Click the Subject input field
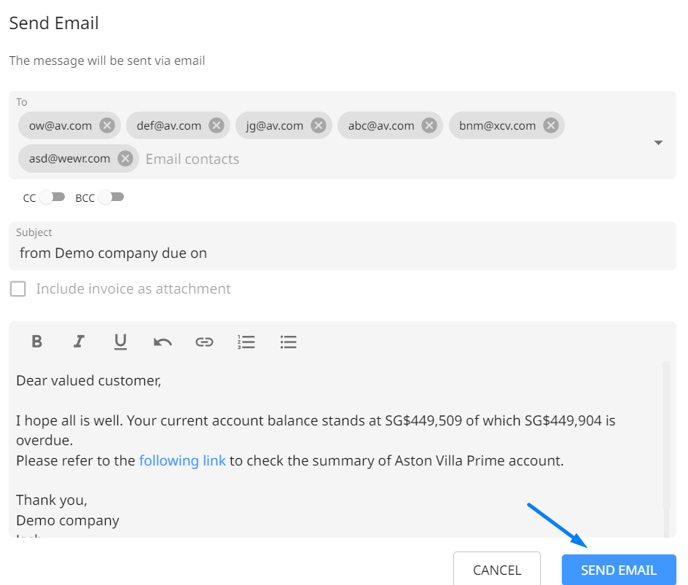Image resolution: width=688 pixels, height=585 pixels. click(x=342, y=246)
